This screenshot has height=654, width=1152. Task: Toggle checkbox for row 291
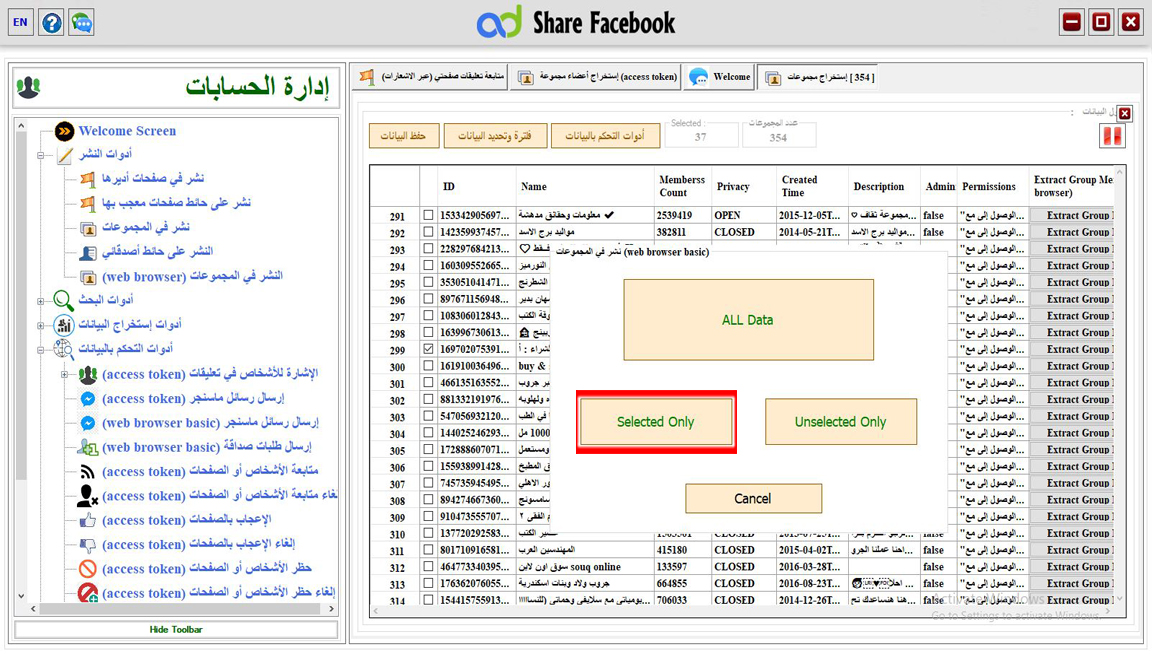coord(428,215)
